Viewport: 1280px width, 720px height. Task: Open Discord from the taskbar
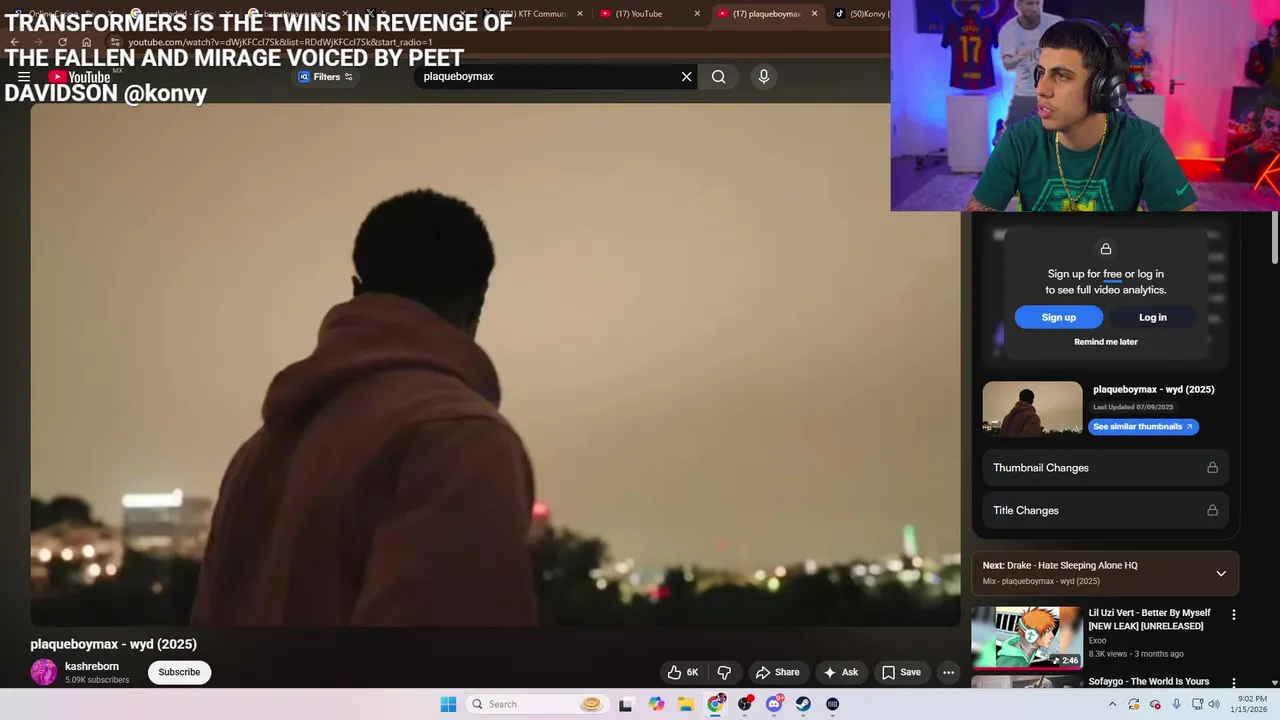pyautogui.click(x=774, y=704)
